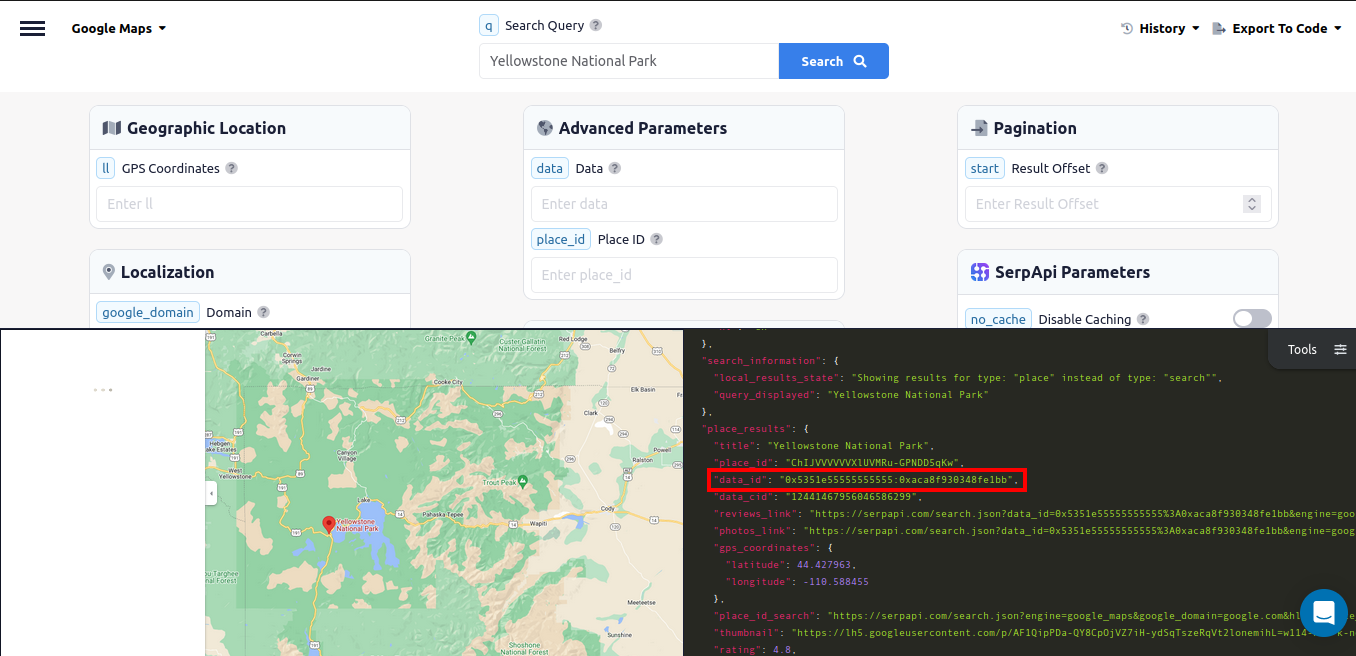Click the blue Search button
The height and width of the screenshot is (656, 1356).
834,61
